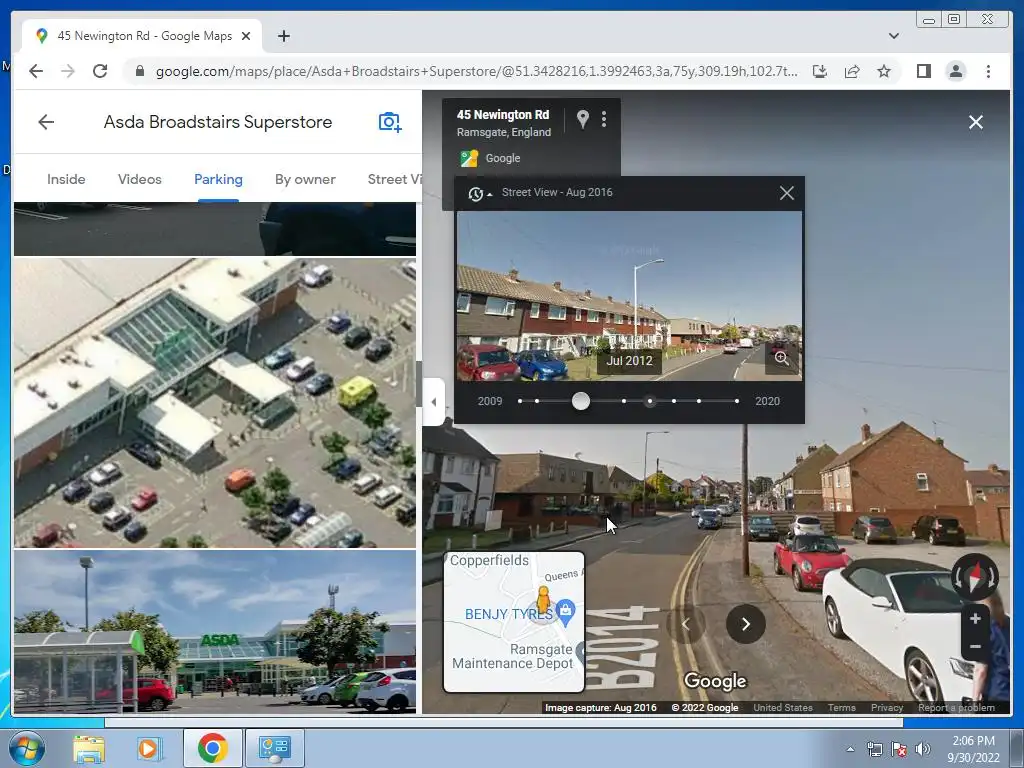Open Windows Start menu
Image resolution: width=1024 pixels, height=768 pixels.
26,748
